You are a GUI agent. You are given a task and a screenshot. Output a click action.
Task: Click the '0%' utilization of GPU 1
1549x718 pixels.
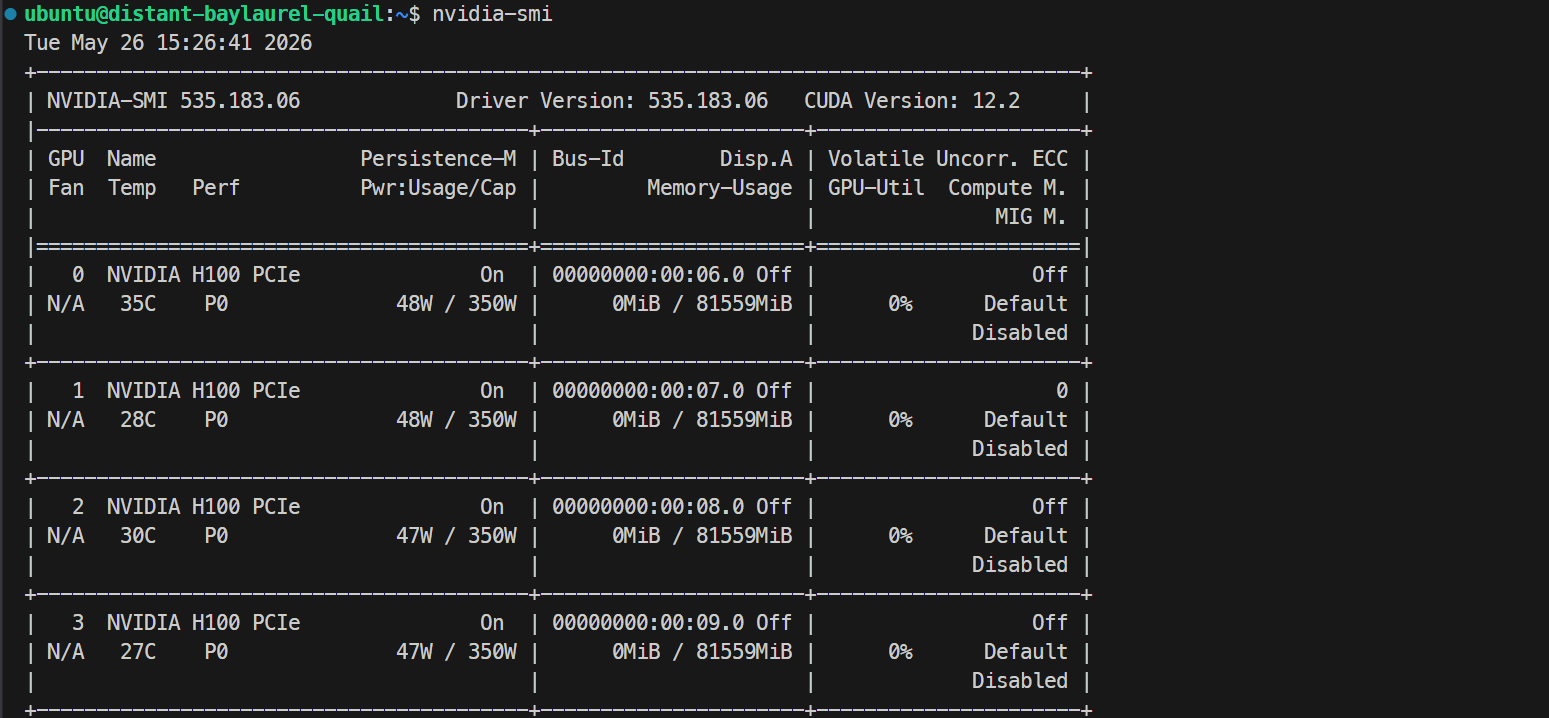(900, 420)
